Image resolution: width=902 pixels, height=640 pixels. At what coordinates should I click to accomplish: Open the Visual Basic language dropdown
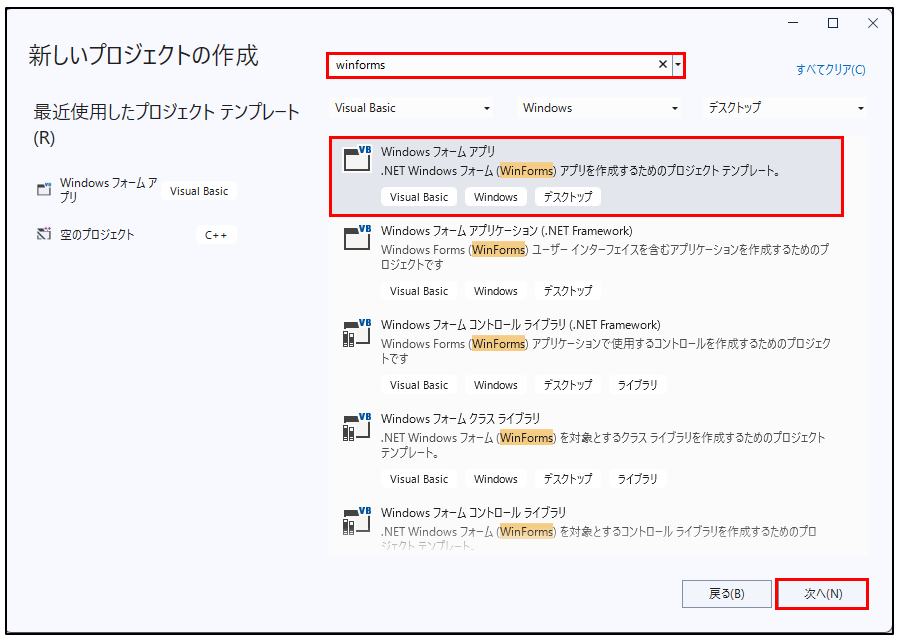point(413,108)
